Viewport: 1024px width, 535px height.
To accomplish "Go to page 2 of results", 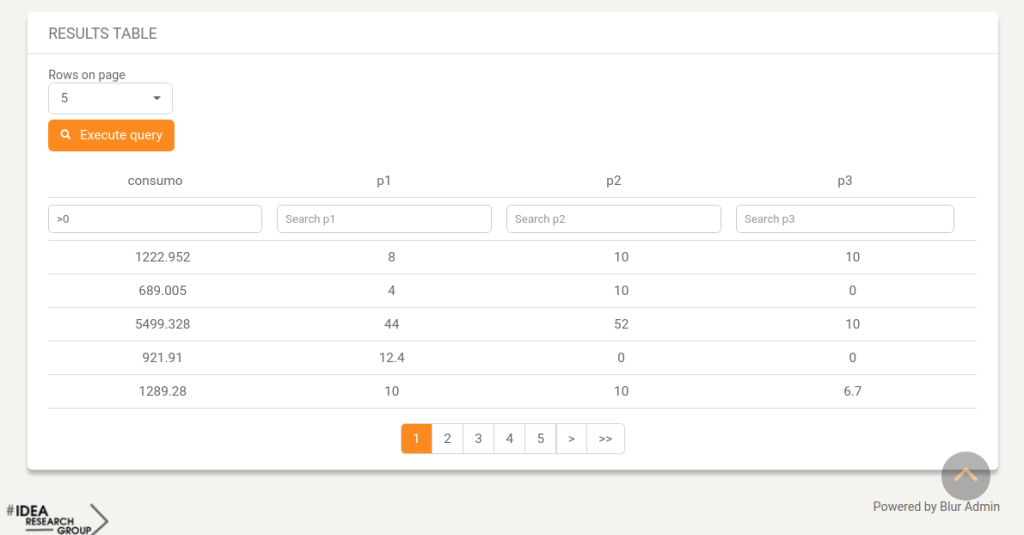I will (x=447, y=438).
